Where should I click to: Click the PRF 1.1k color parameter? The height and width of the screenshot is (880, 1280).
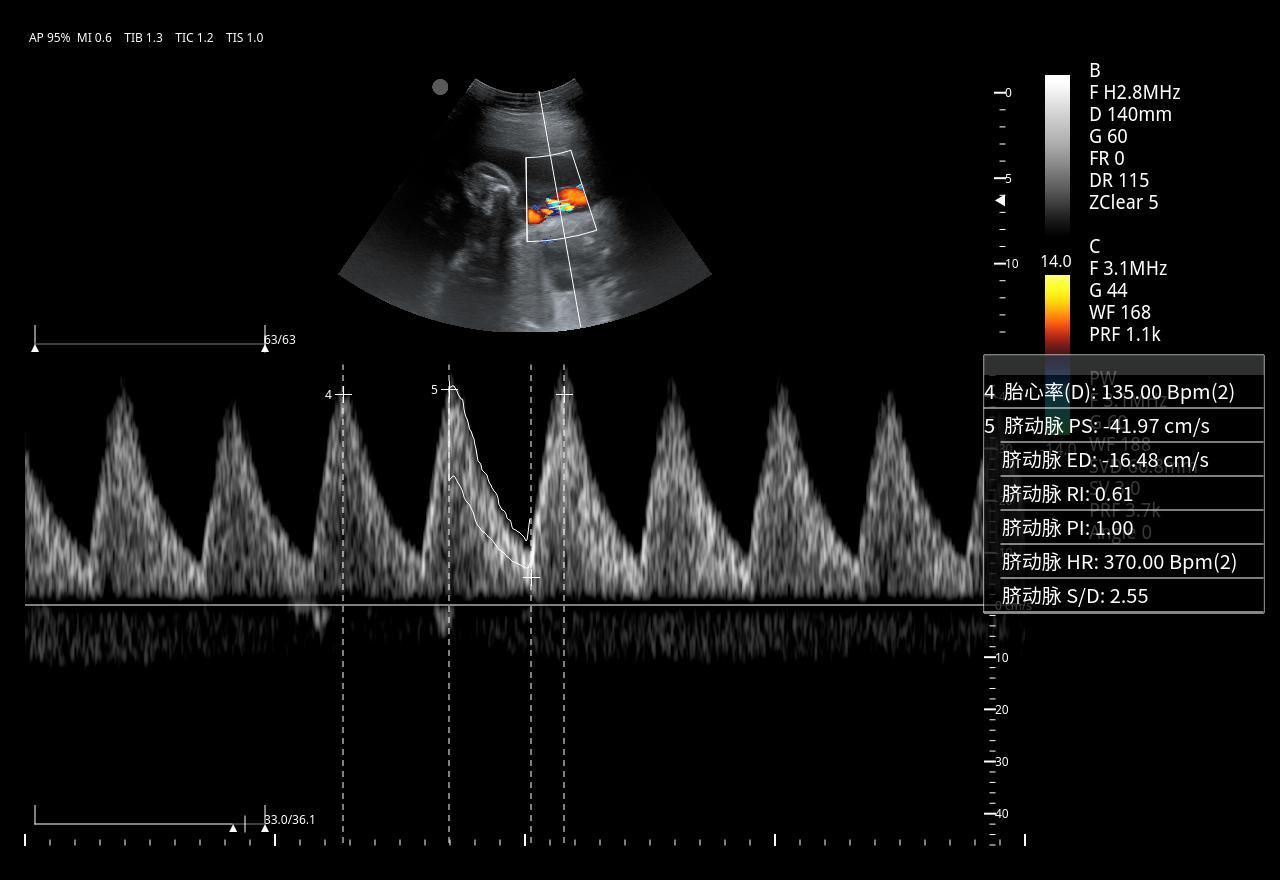(x=1124, y=334)
